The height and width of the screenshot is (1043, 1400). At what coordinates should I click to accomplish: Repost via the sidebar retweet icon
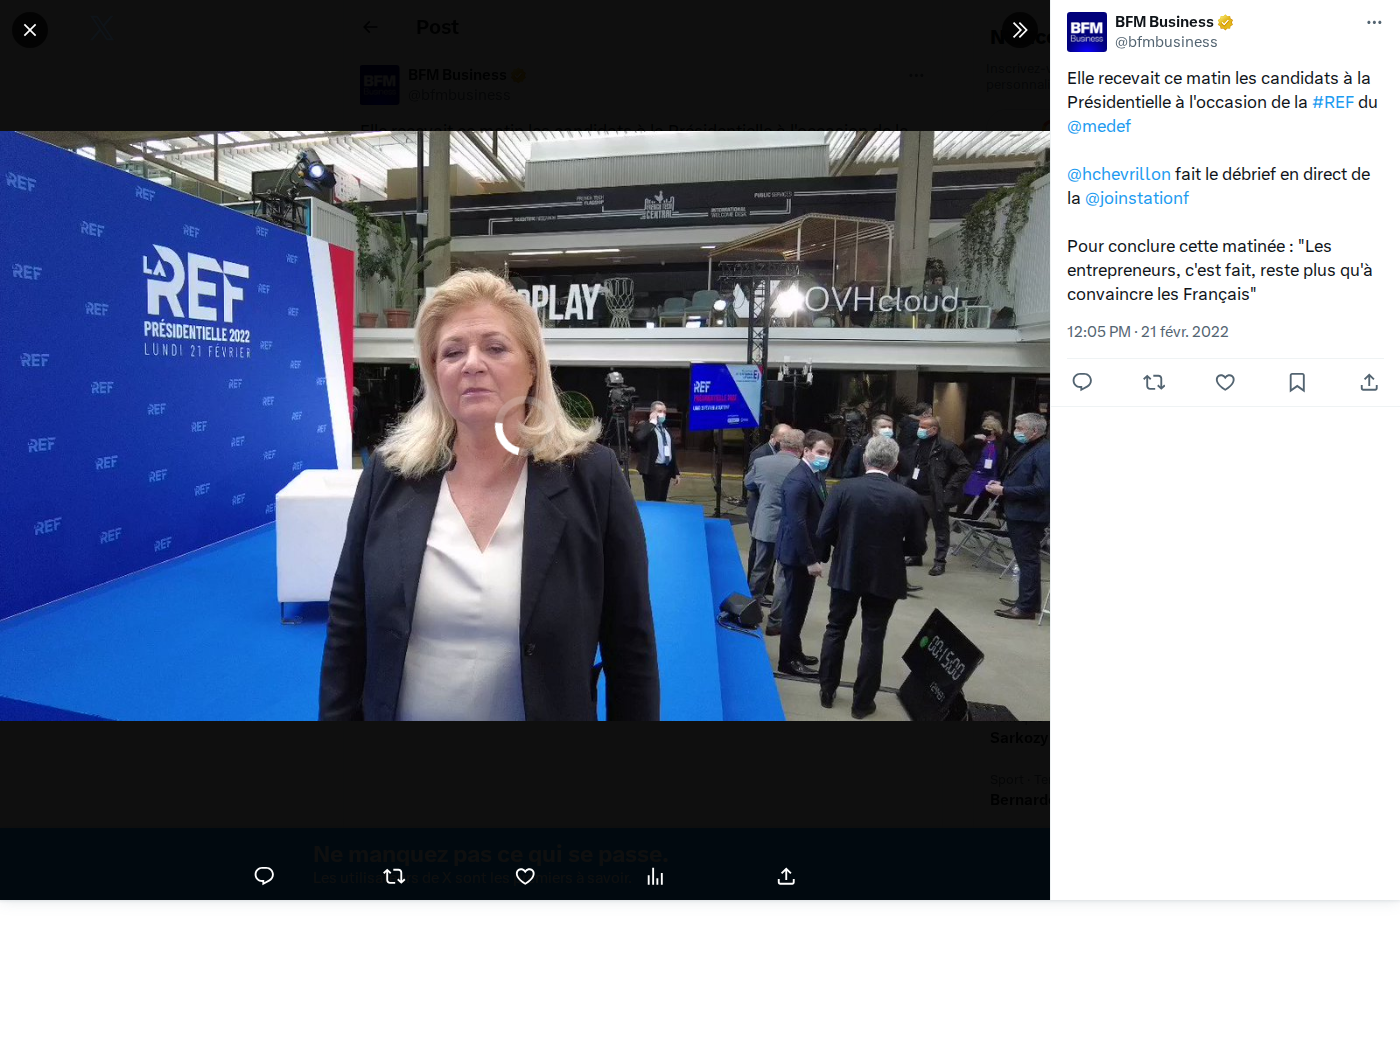click(1154, 382)
